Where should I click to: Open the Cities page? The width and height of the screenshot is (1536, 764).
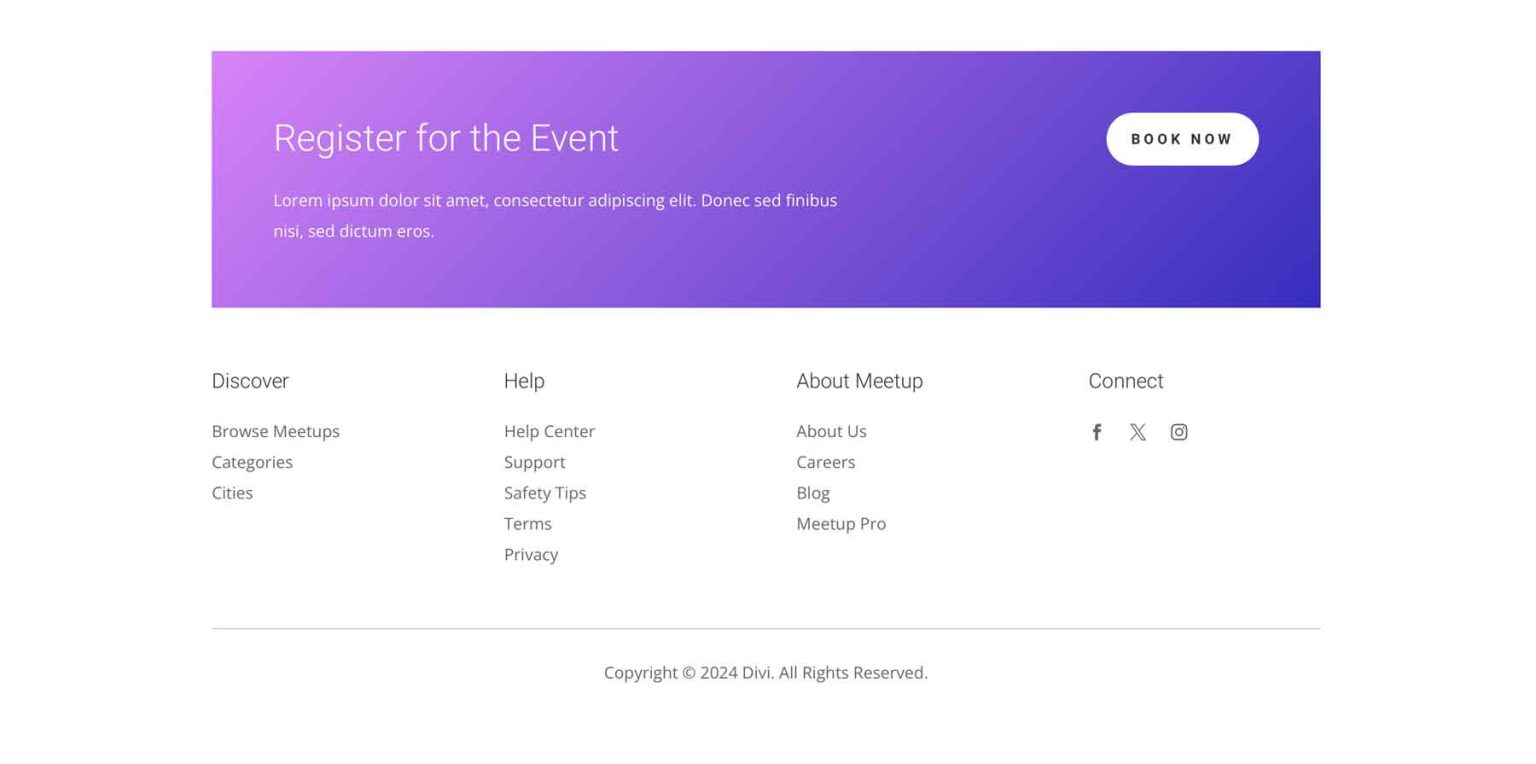click(232, 492)
